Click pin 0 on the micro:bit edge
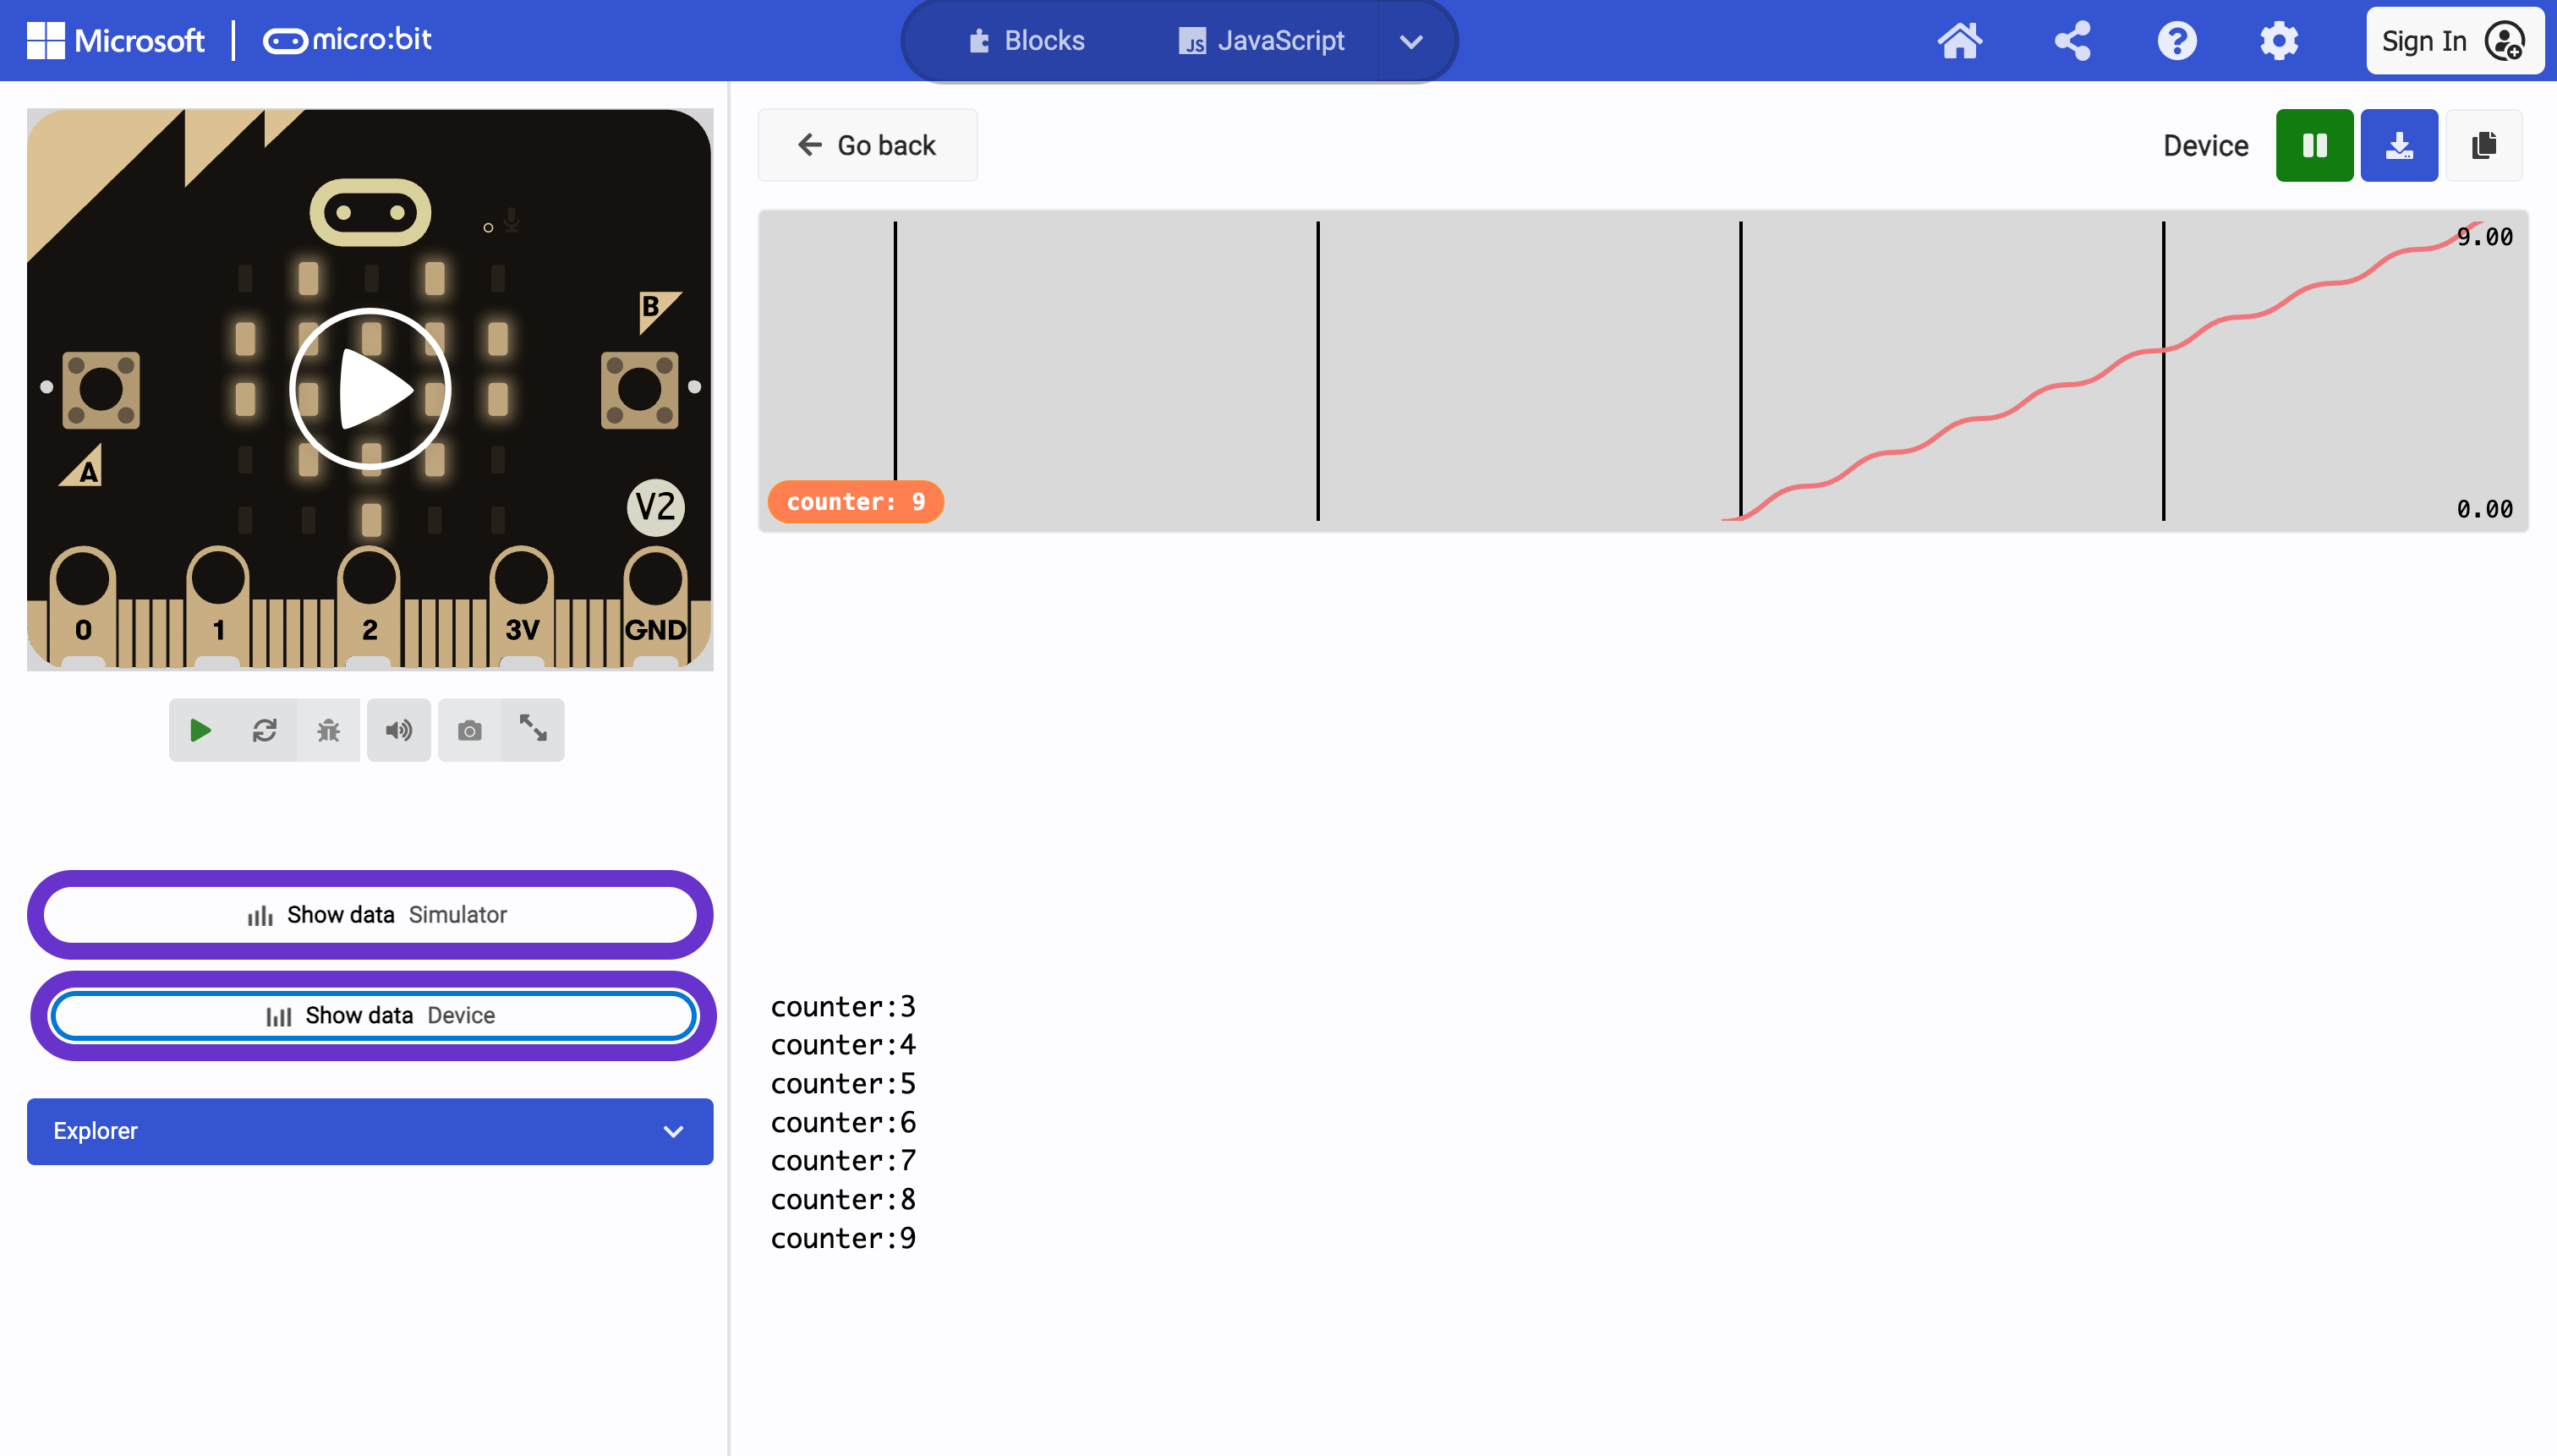Screen dimensions: 2557x1456 pos(83,605)
